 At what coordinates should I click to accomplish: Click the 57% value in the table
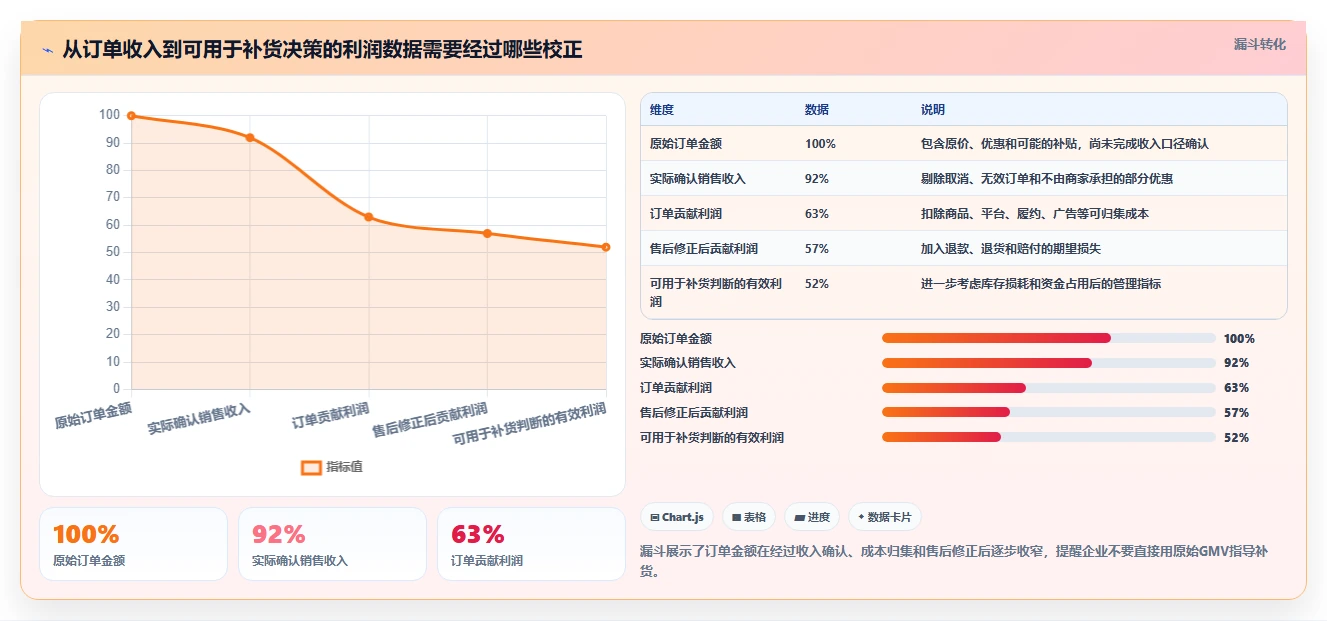point(817,249)
